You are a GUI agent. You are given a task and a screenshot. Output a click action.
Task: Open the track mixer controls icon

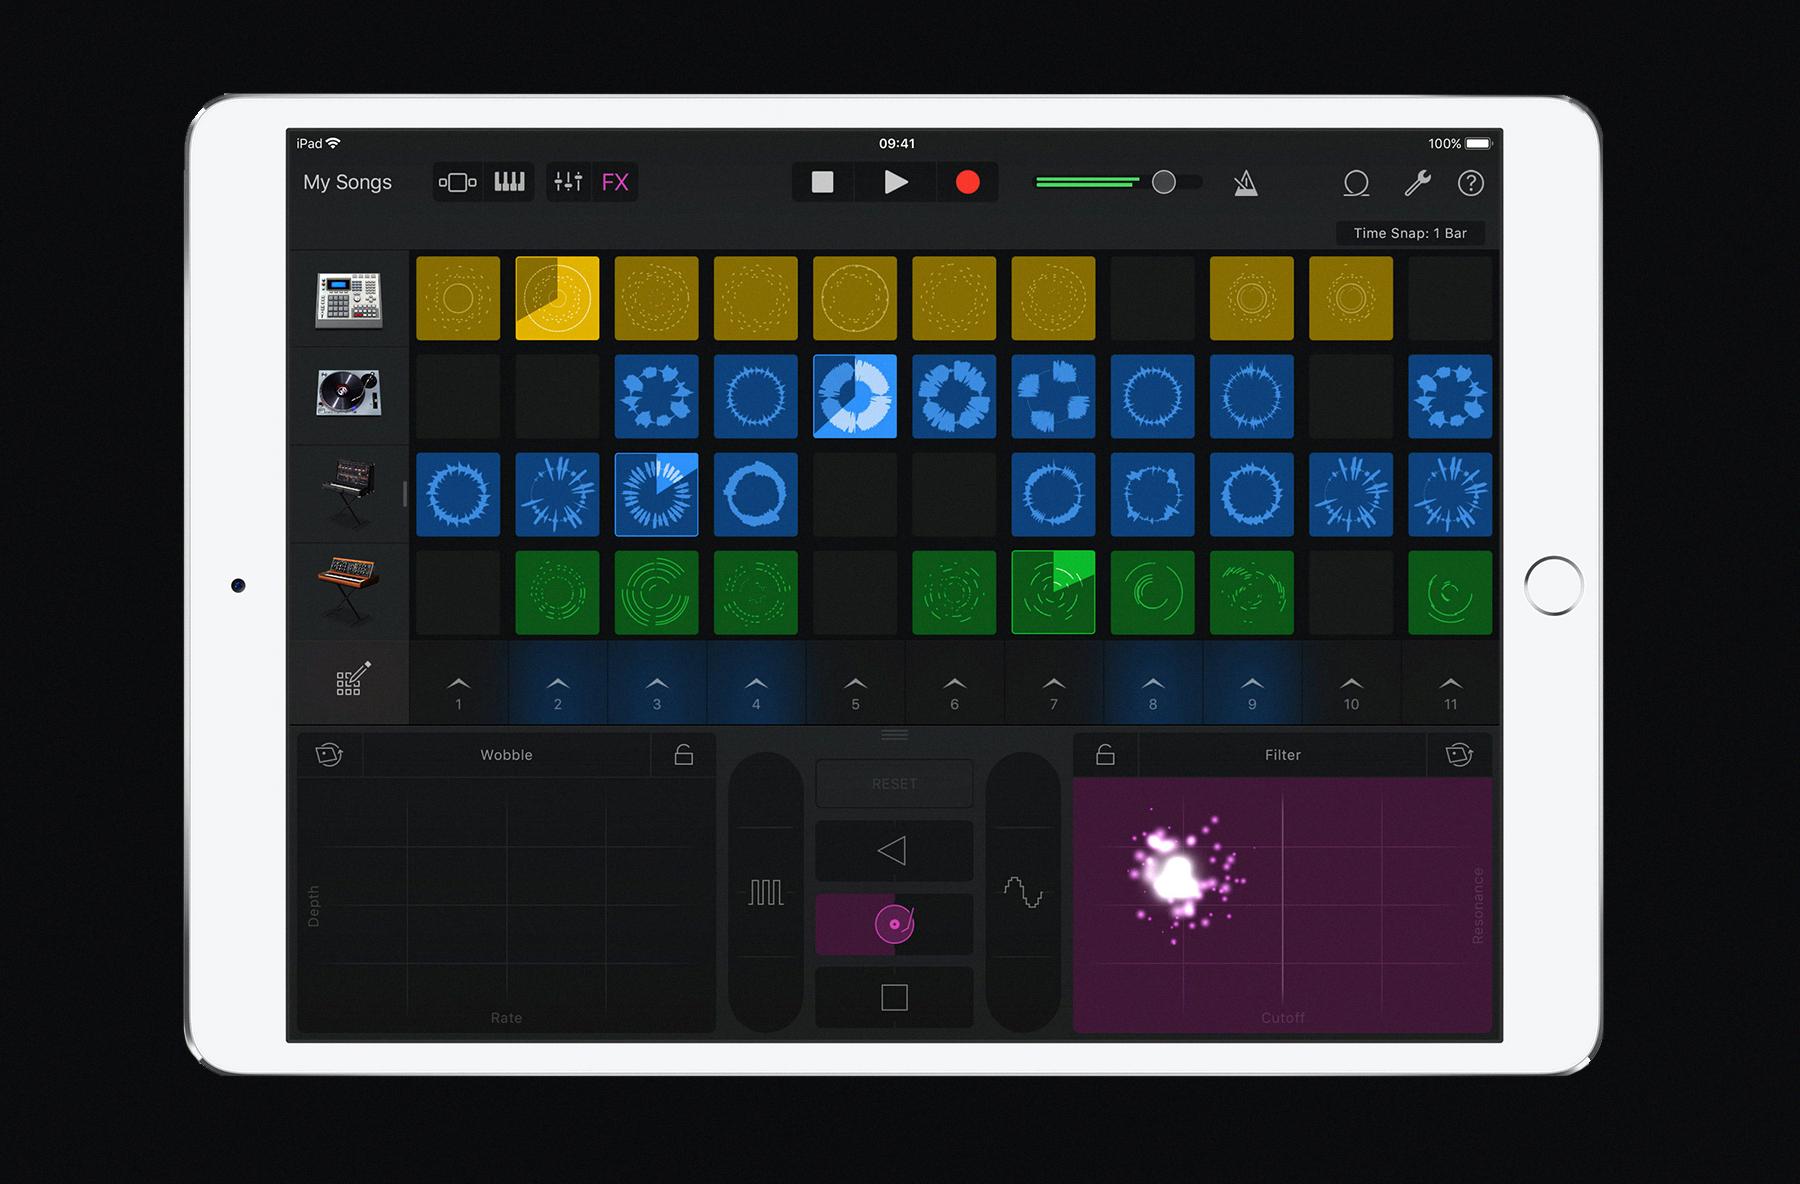(568, 182)
